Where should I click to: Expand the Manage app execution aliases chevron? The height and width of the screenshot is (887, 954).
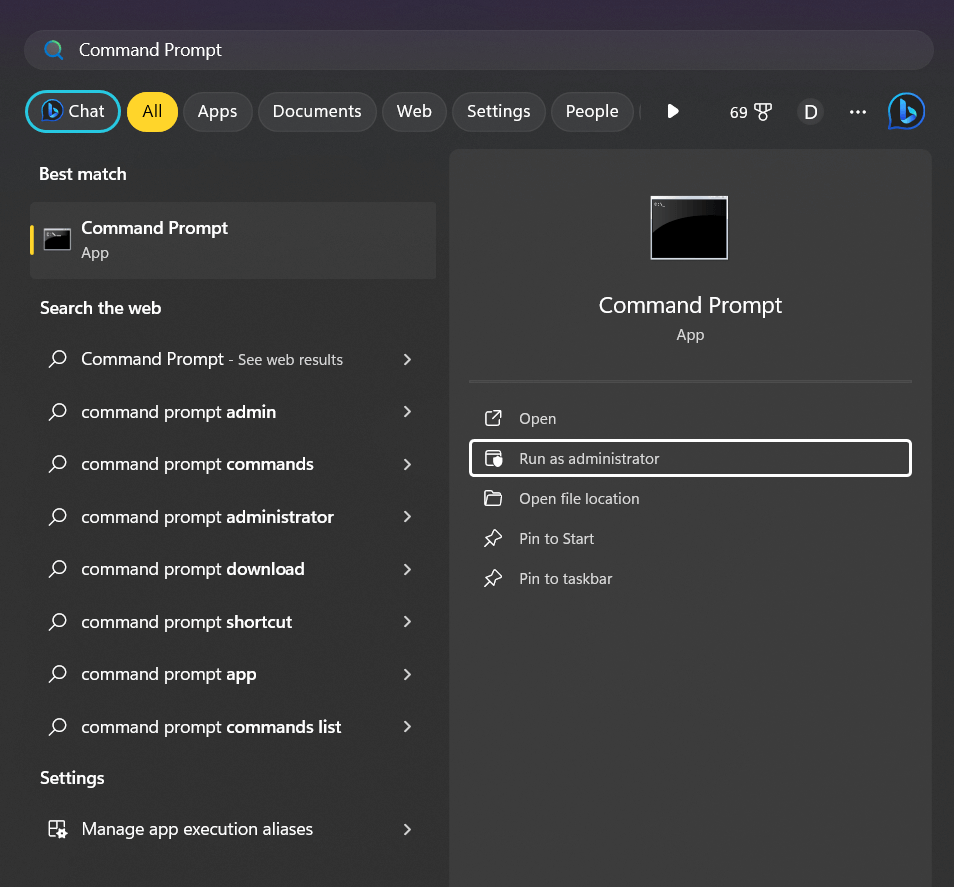(x=407, y=829)
